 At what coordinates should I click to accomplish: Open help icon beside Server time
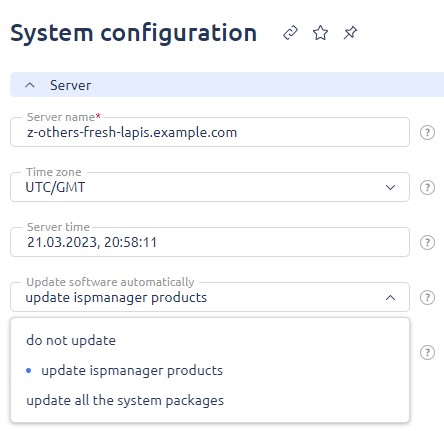(427, 242)
